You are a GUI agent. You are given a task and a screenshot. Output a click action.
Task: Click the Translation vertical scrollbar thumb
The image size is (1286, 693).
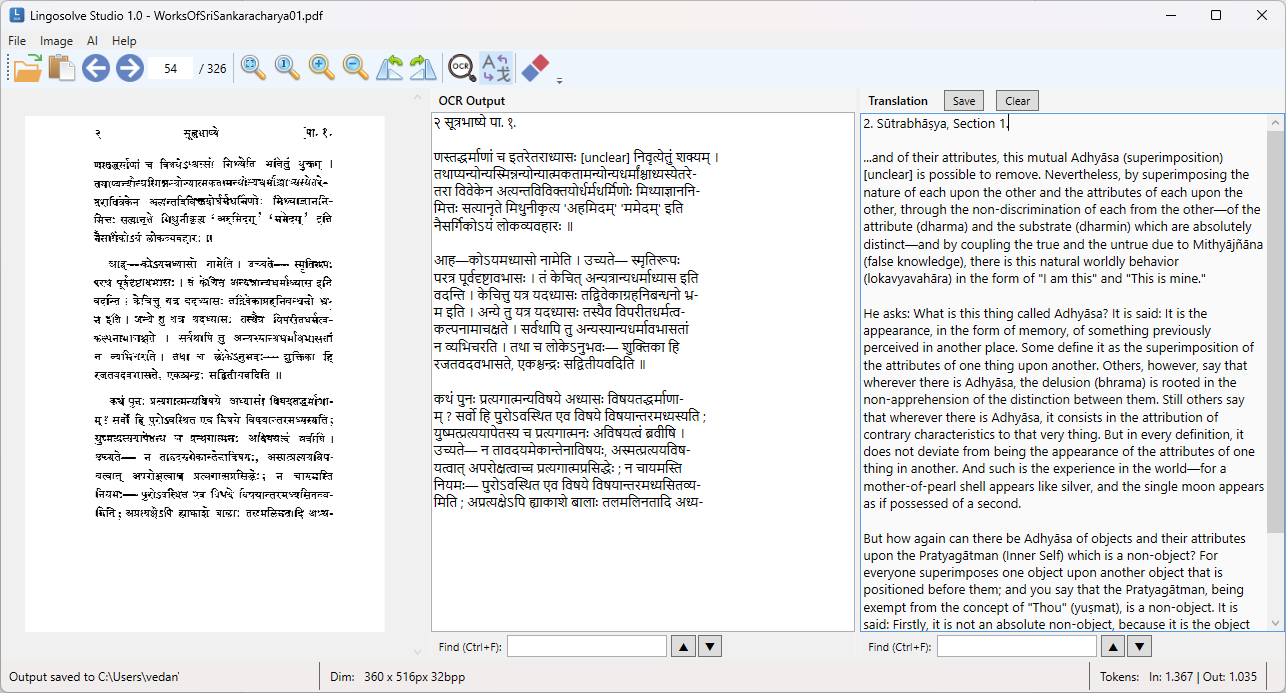pos(1275,330)
